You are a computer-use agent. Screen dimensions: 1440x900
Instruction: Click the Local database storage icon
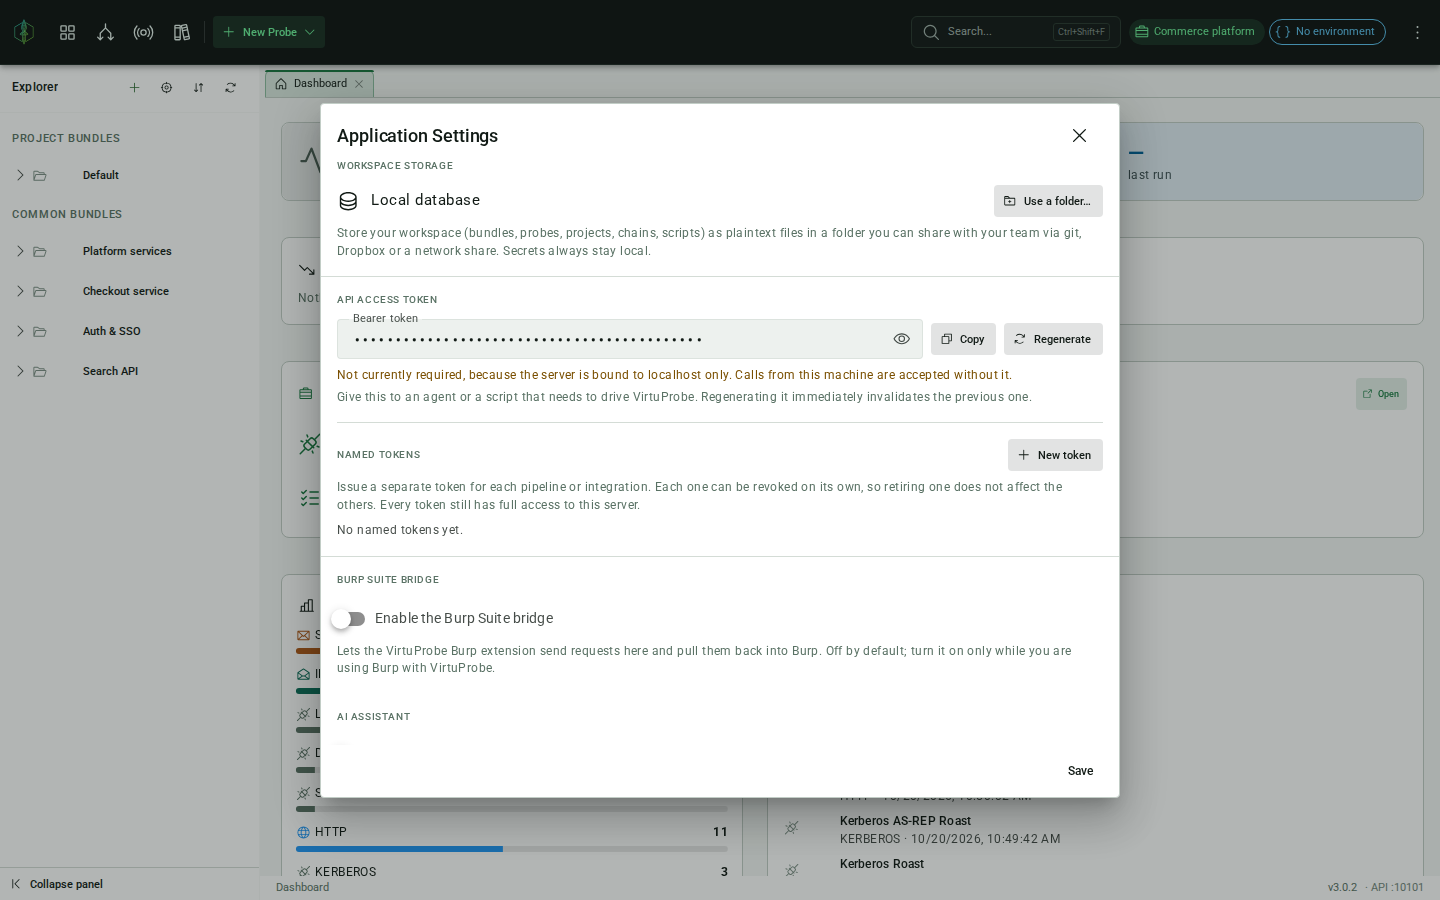pyautogui.click(x=348, y=201)
